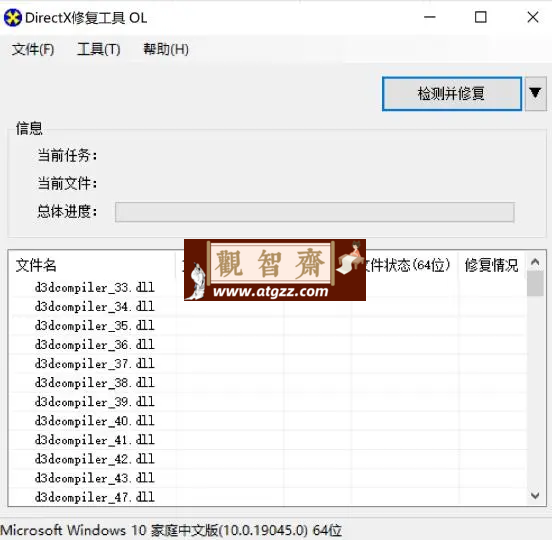Select d3dcompiler_38.dll row
The height and width of the screenshot is (540, 552).
(268, 383)
